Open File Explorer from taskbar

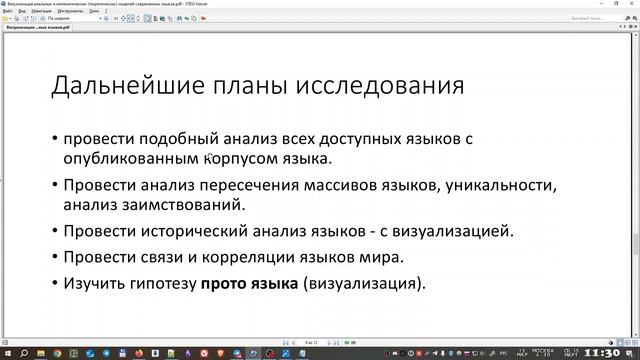click(x=41, y=353)
